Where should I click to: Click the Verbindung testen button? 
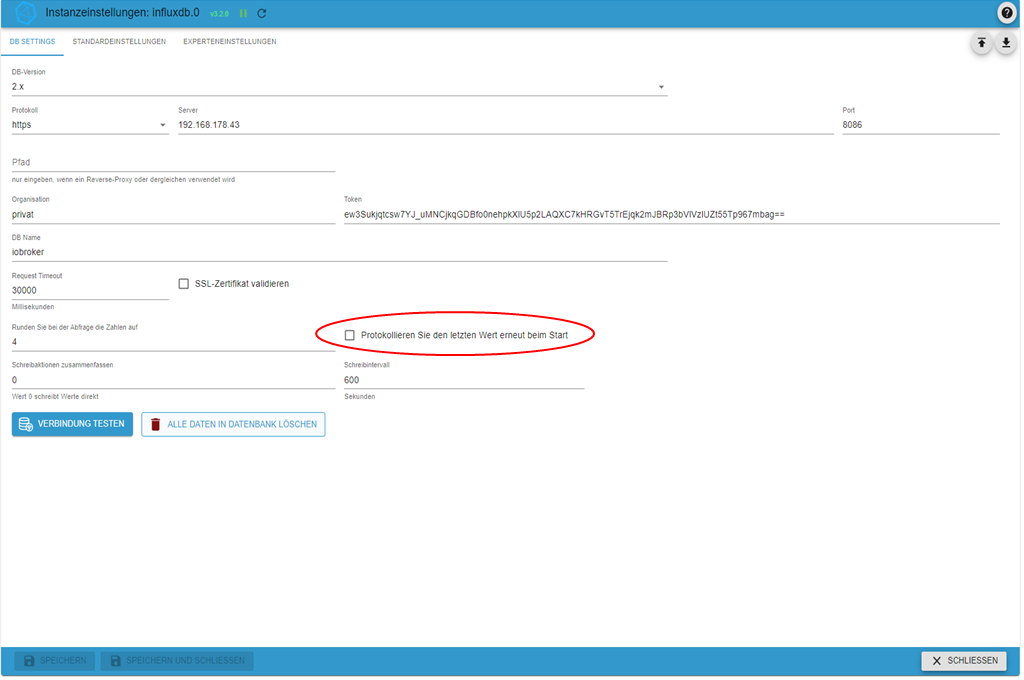[x=72, y=424]
